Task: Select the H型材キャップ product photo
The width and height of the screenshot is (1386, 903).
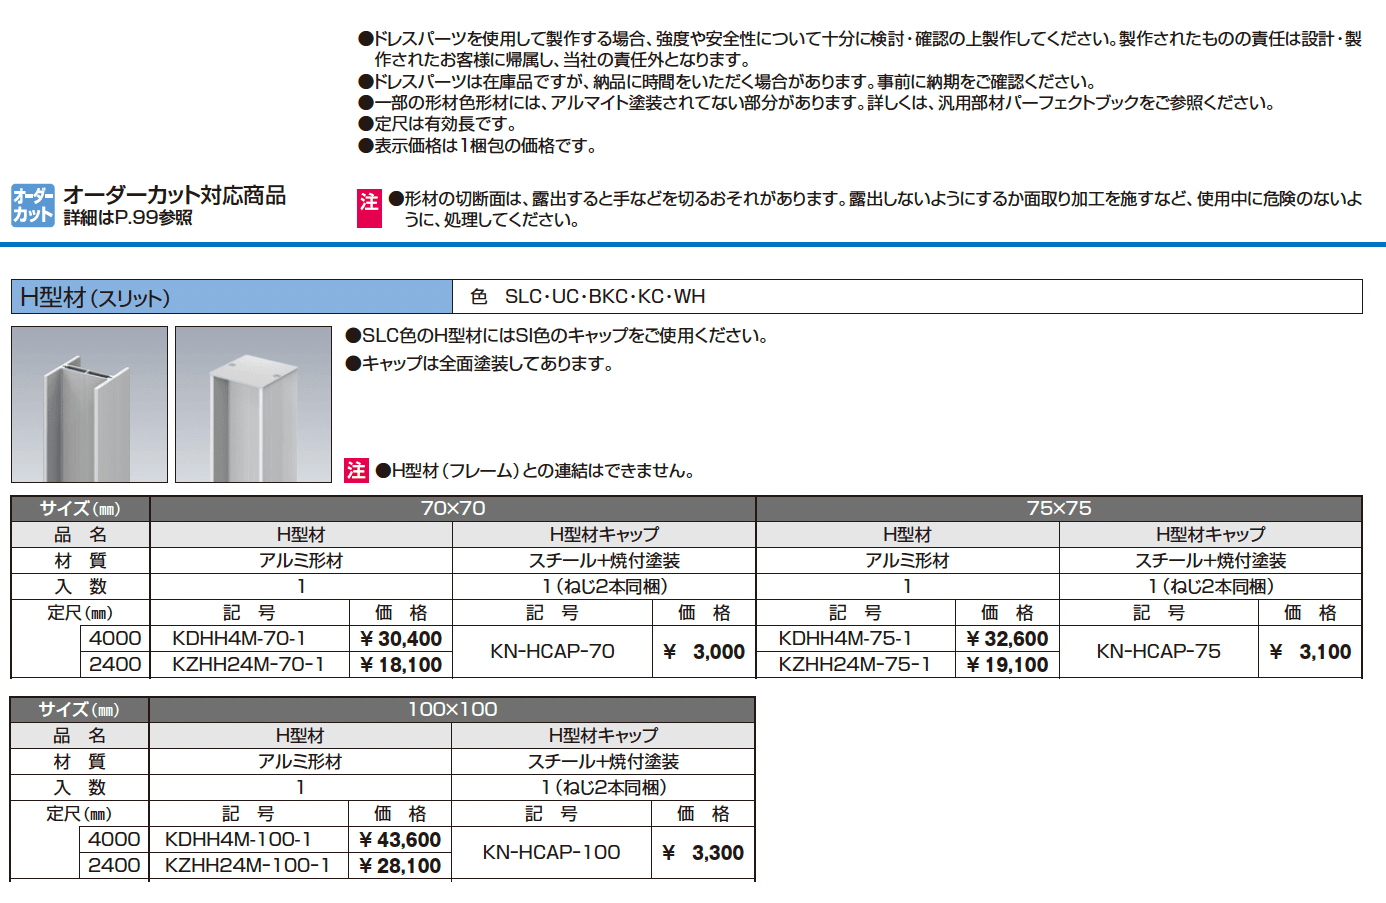Action: [x=253, y=403]
